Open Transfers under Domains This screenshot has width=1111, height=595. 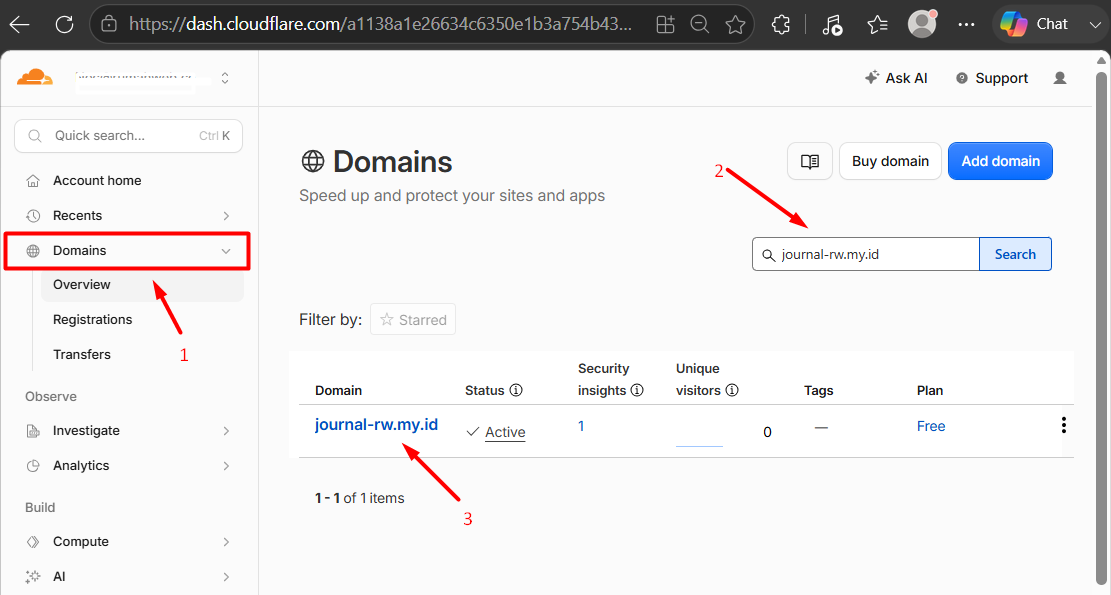click(x=81, y=354)
